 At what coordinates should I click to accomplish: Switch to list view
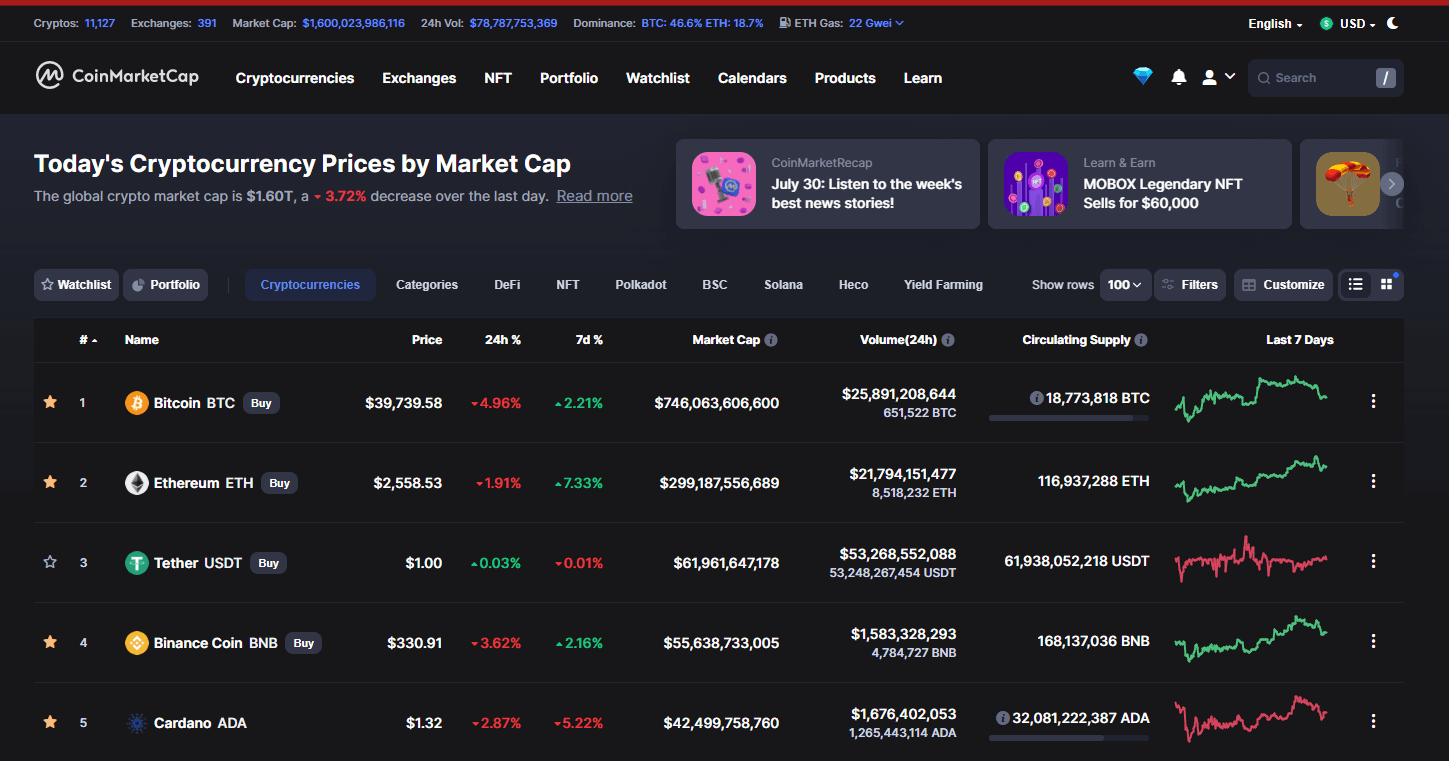tap(1355, 285)
